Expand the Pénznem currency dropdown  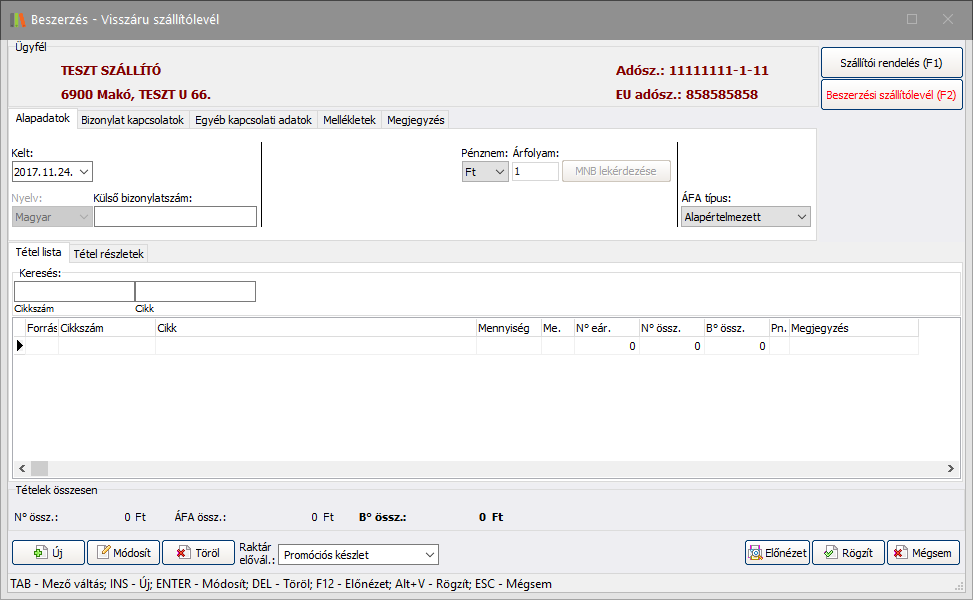[500, 172]
